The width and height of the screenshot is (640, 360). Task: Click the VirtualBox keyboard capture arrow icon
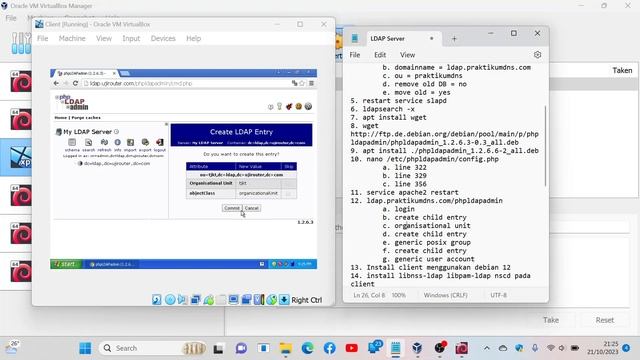tap(284, 300)
